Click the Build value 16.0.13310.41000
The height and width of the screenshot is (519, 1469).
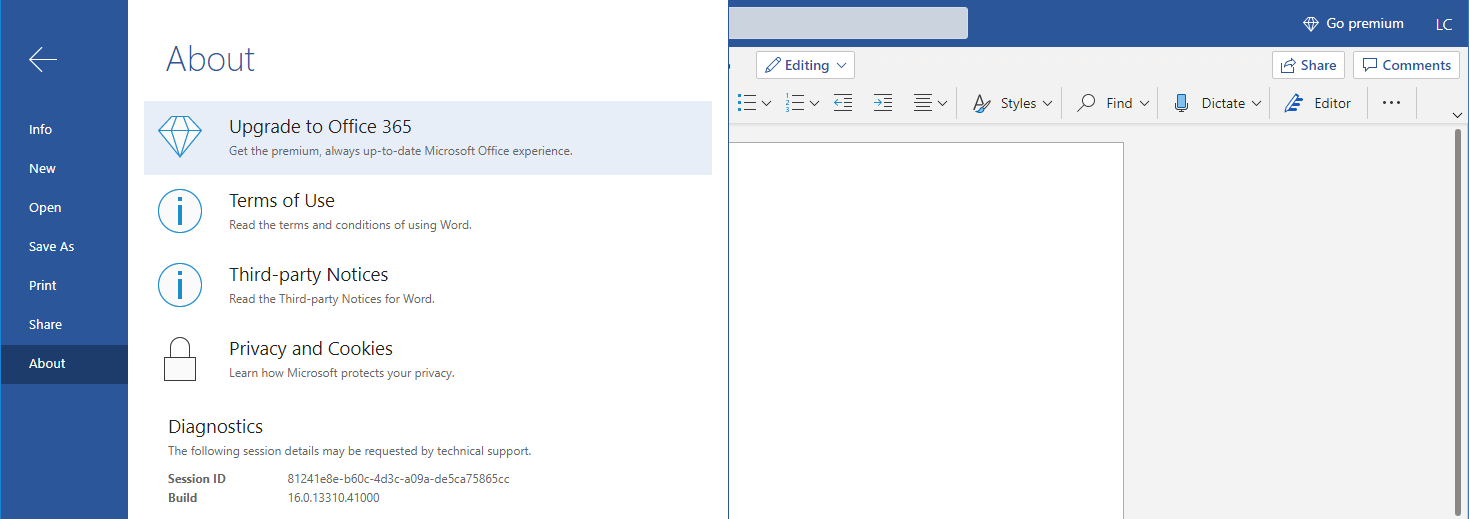click(x=333, y=498)
